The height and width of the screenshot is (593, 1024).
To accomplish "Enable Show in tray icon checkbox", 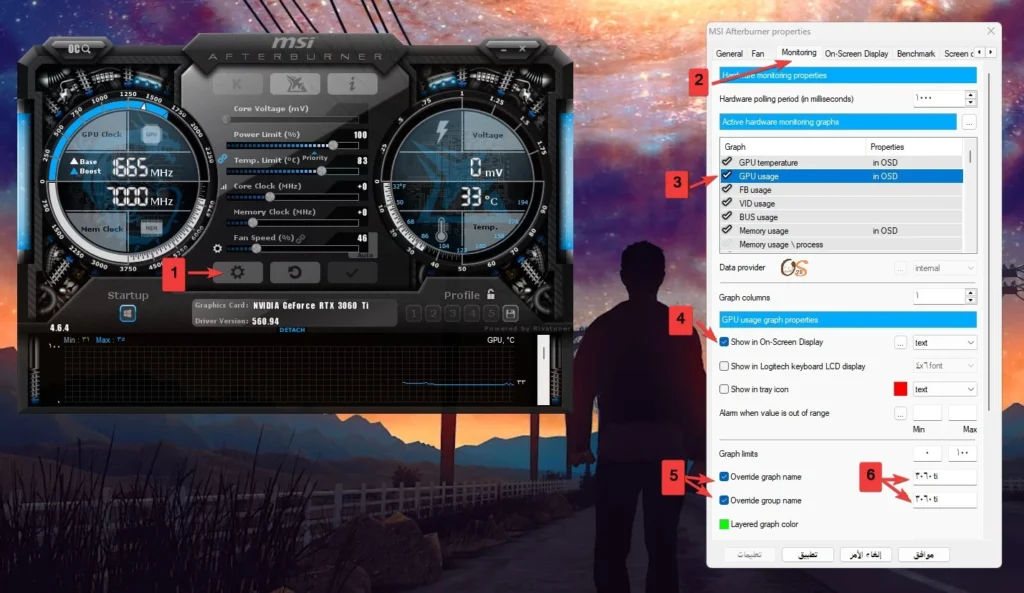I will tap(724, 390).
